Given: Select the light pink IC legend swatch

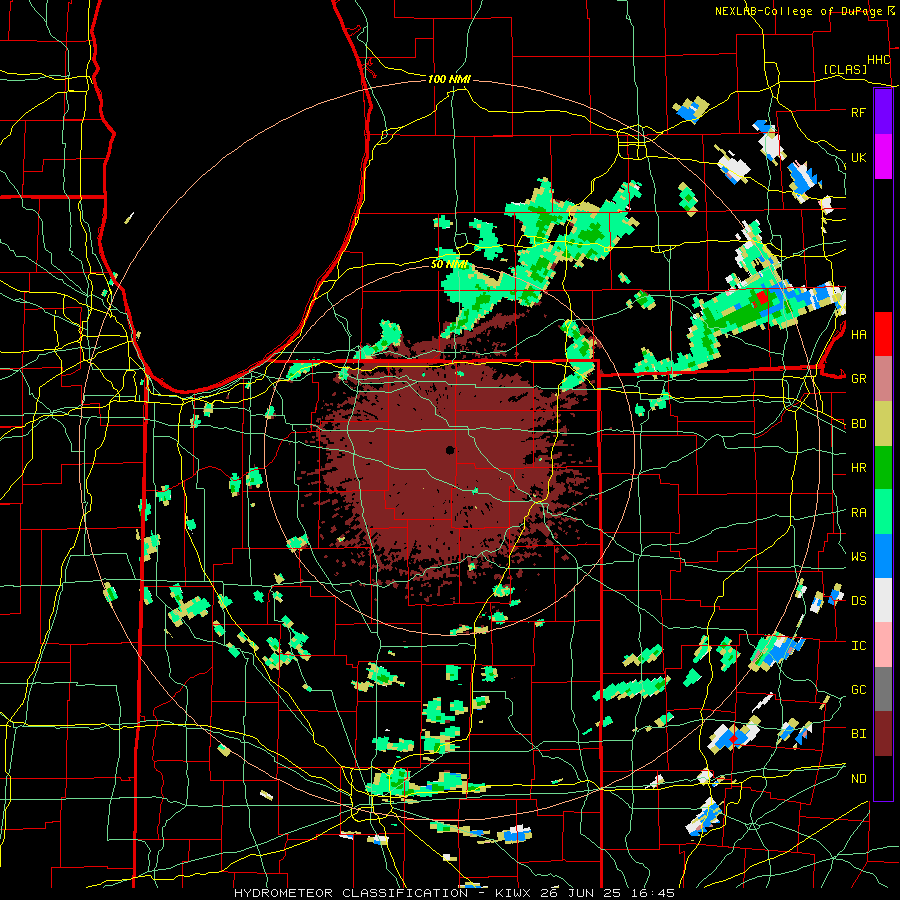Looking at the screenshot, I should click(x=883, y=645).
